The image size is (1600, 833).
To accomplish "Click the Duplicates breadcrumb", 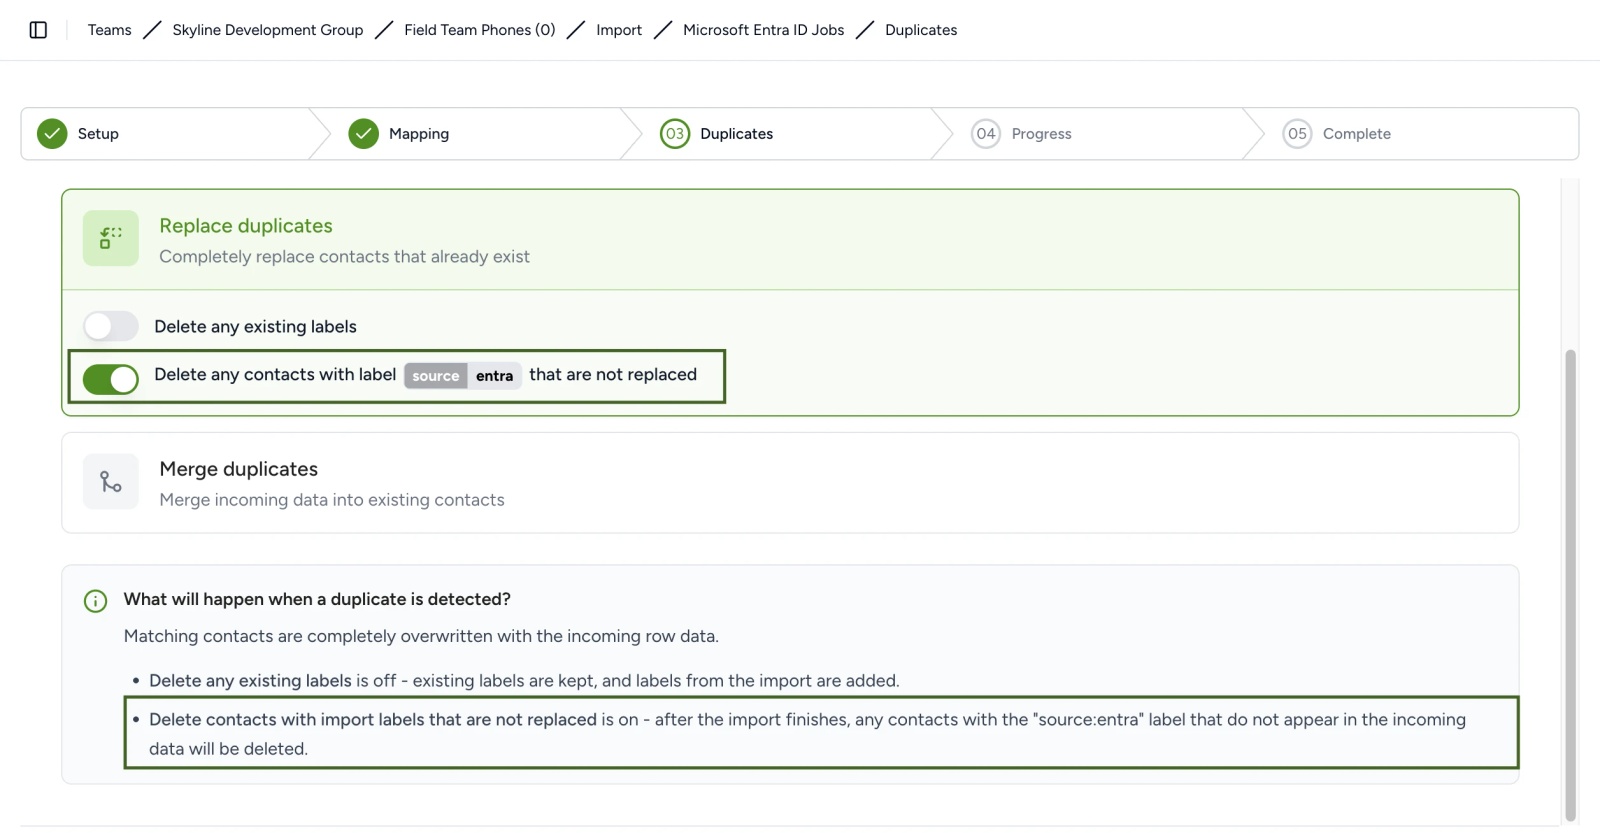I will (x=921, y=30).
